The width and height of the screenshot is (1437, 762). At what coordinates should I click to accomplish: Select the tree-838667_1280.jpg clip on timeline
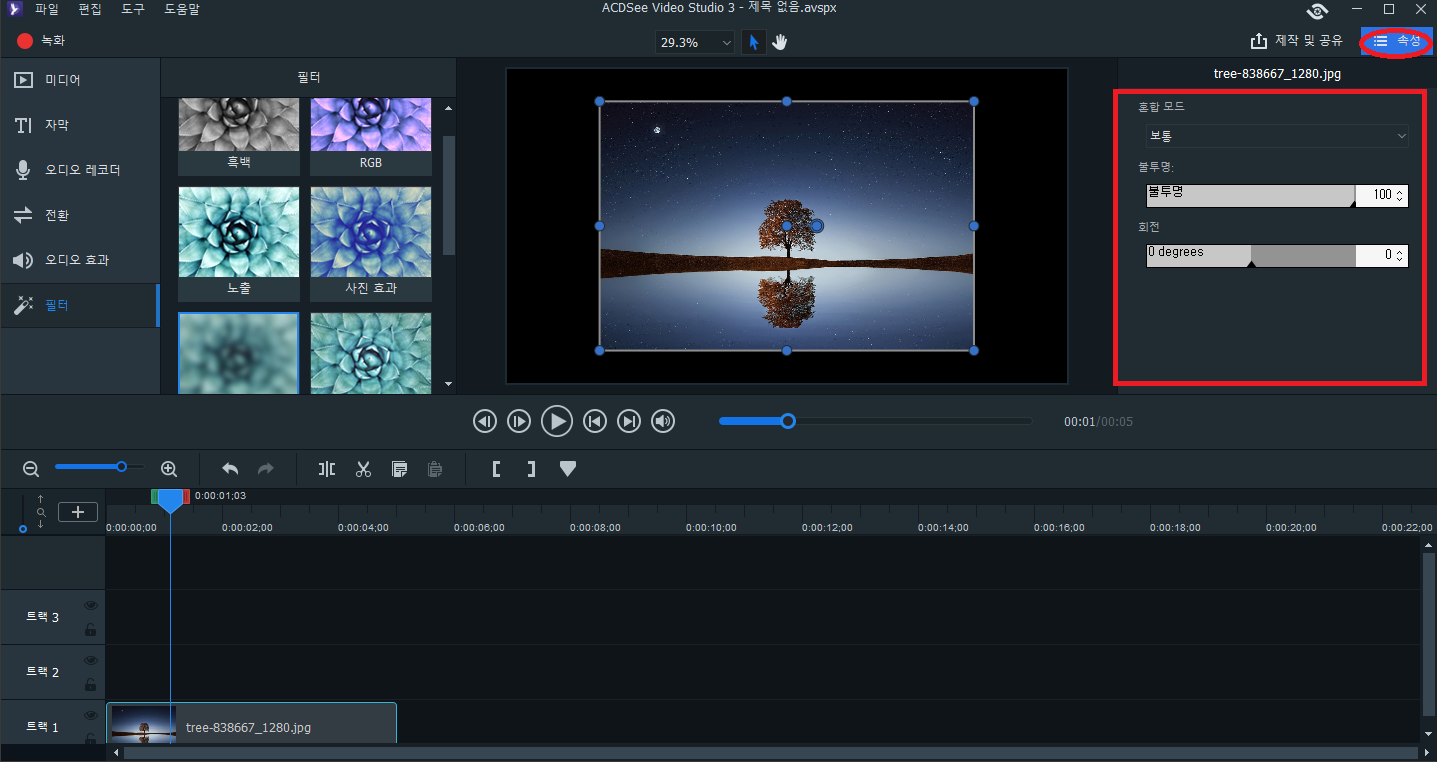coord(251,723)
